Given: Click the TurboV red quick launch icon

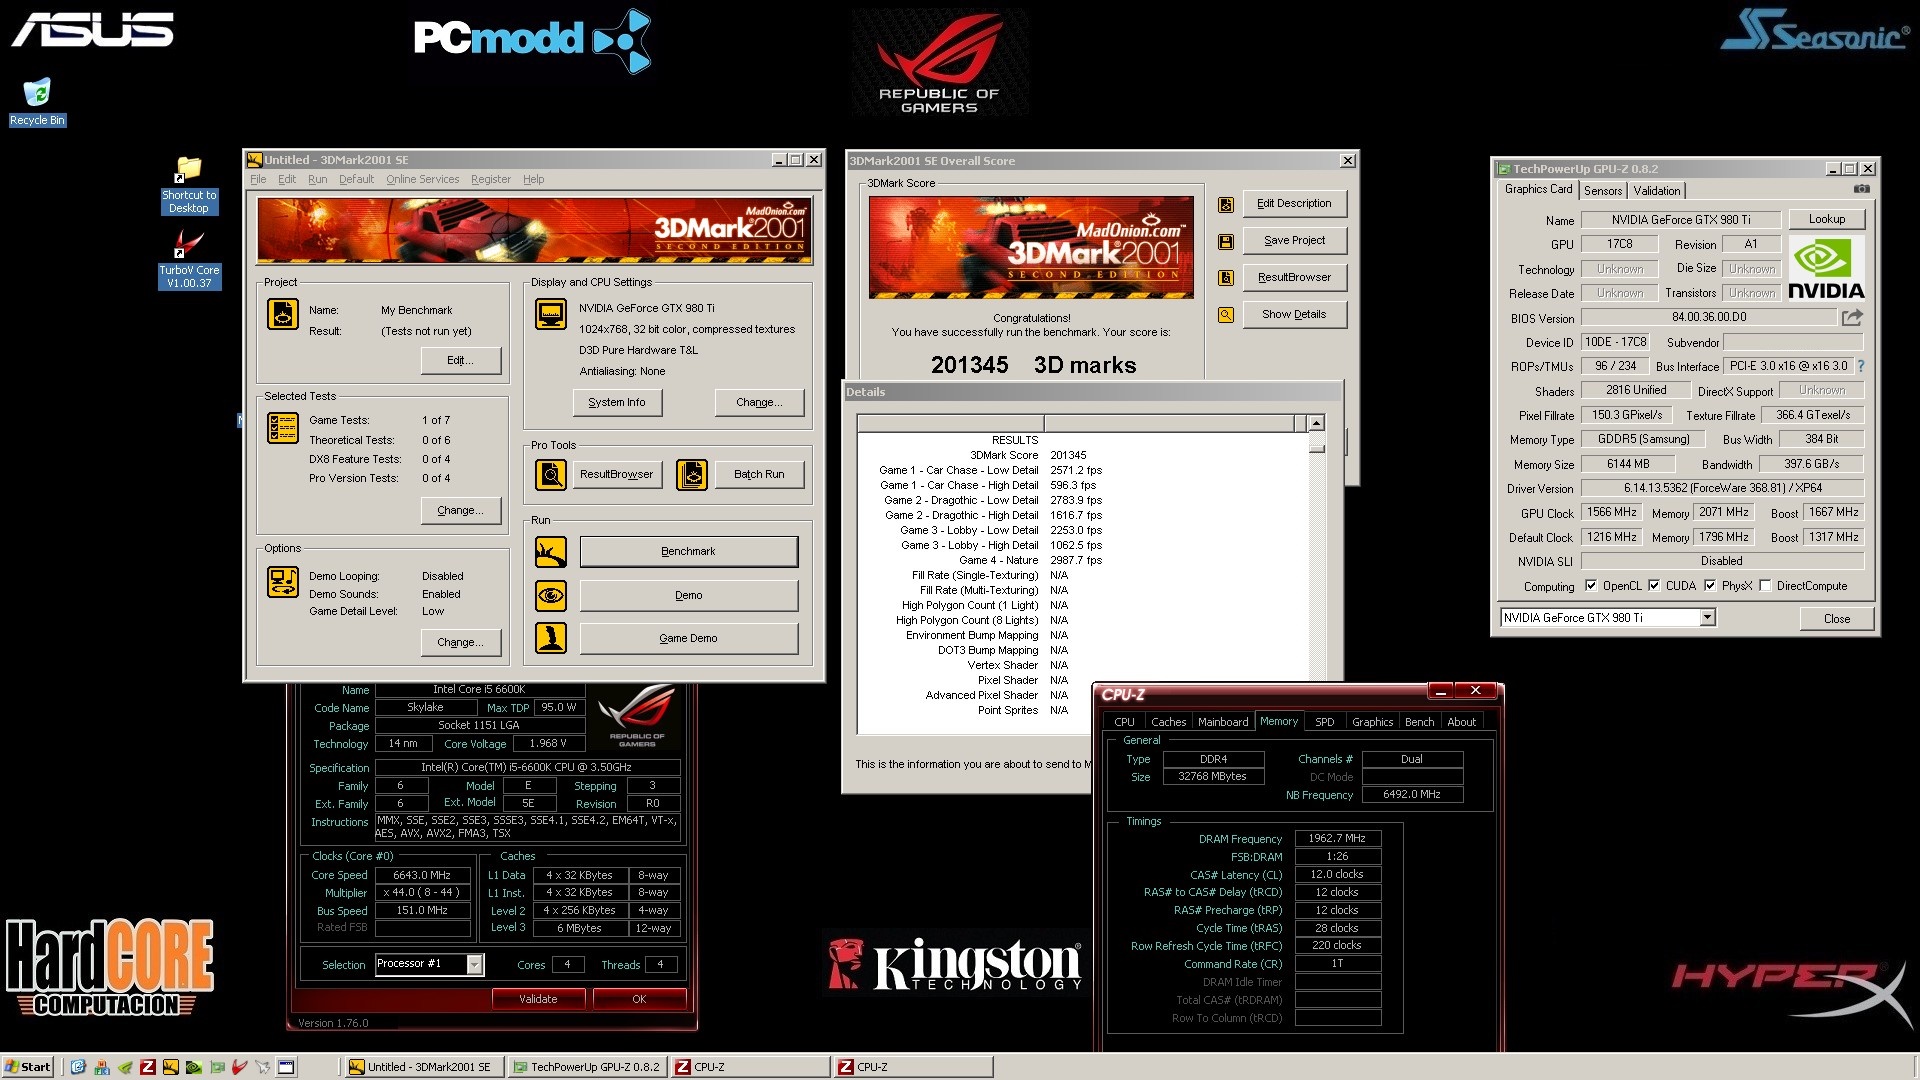Looking at the screenshot, I should pyautogui.click(x=240, y=1067).
